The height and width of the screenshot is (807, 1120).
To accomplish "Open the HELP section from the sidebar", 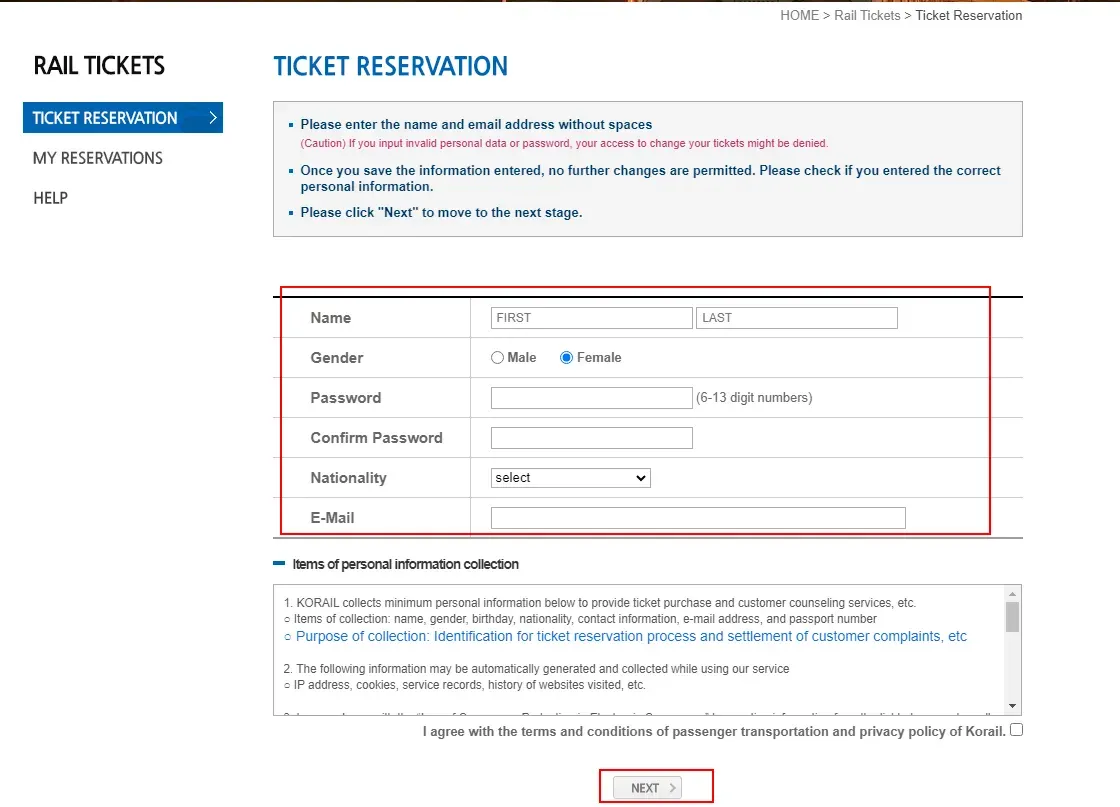I will point(50,198).
